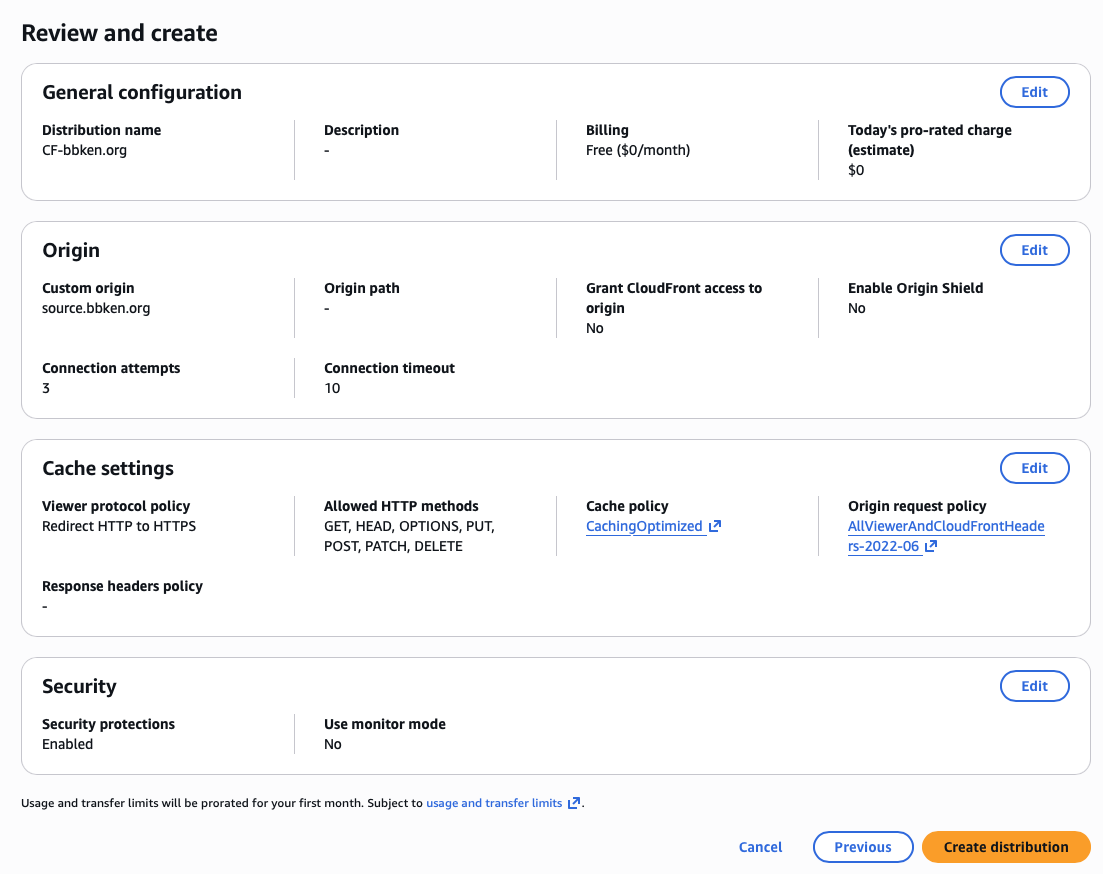
Task: Click the Allowed HTTP methods list text
Action: 409,536
